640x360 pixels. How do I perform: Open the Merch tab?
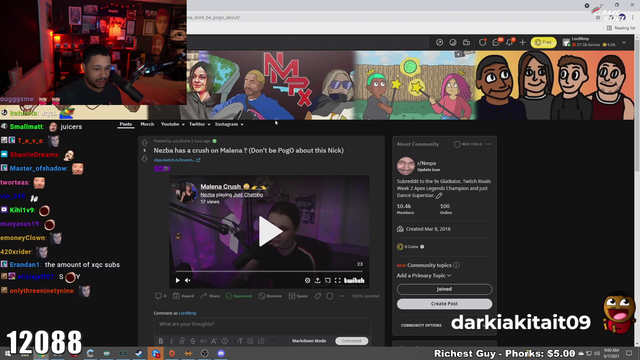point(147,124)
